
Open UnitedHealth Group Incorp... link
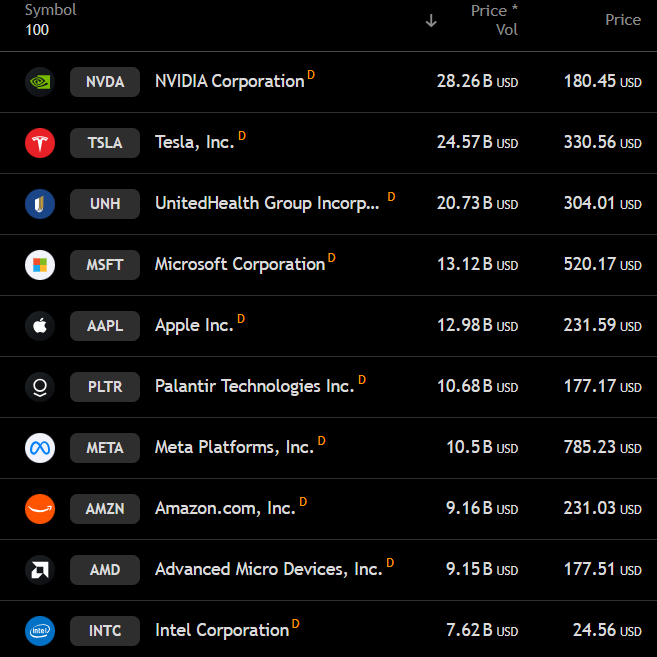(x=267, y=204)
